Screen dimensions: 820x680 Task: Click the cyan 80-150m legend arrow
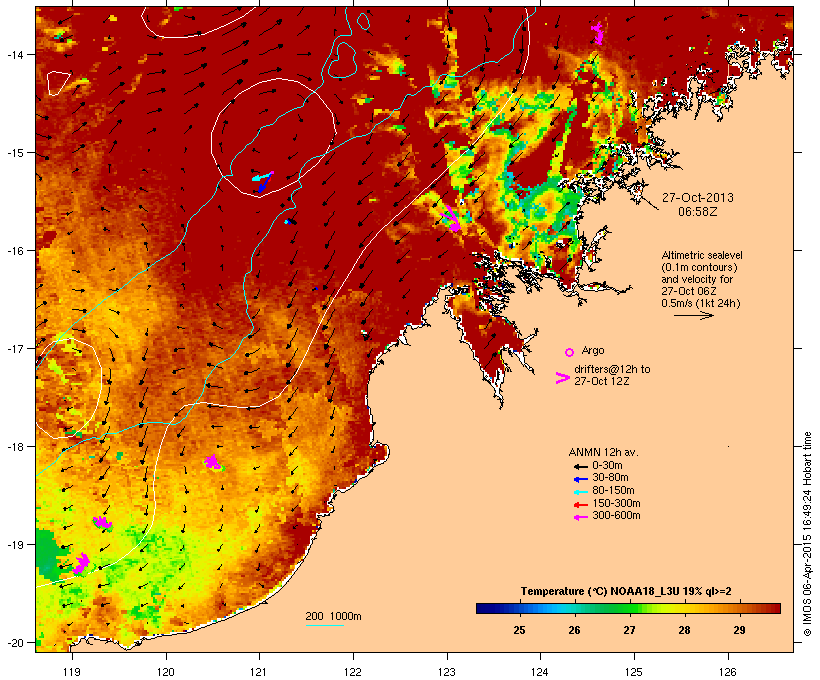coord(580,492)
